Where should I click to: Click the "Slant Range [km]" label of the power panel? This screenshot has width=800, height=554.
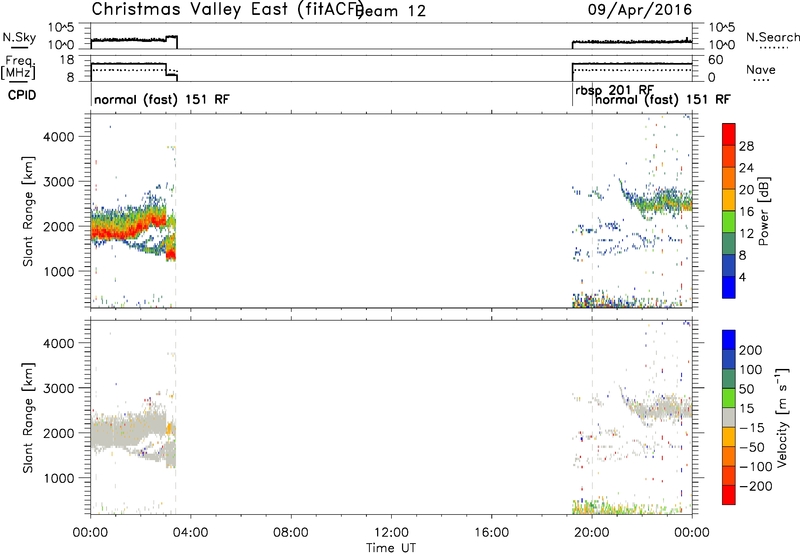[x=28, y=211]
